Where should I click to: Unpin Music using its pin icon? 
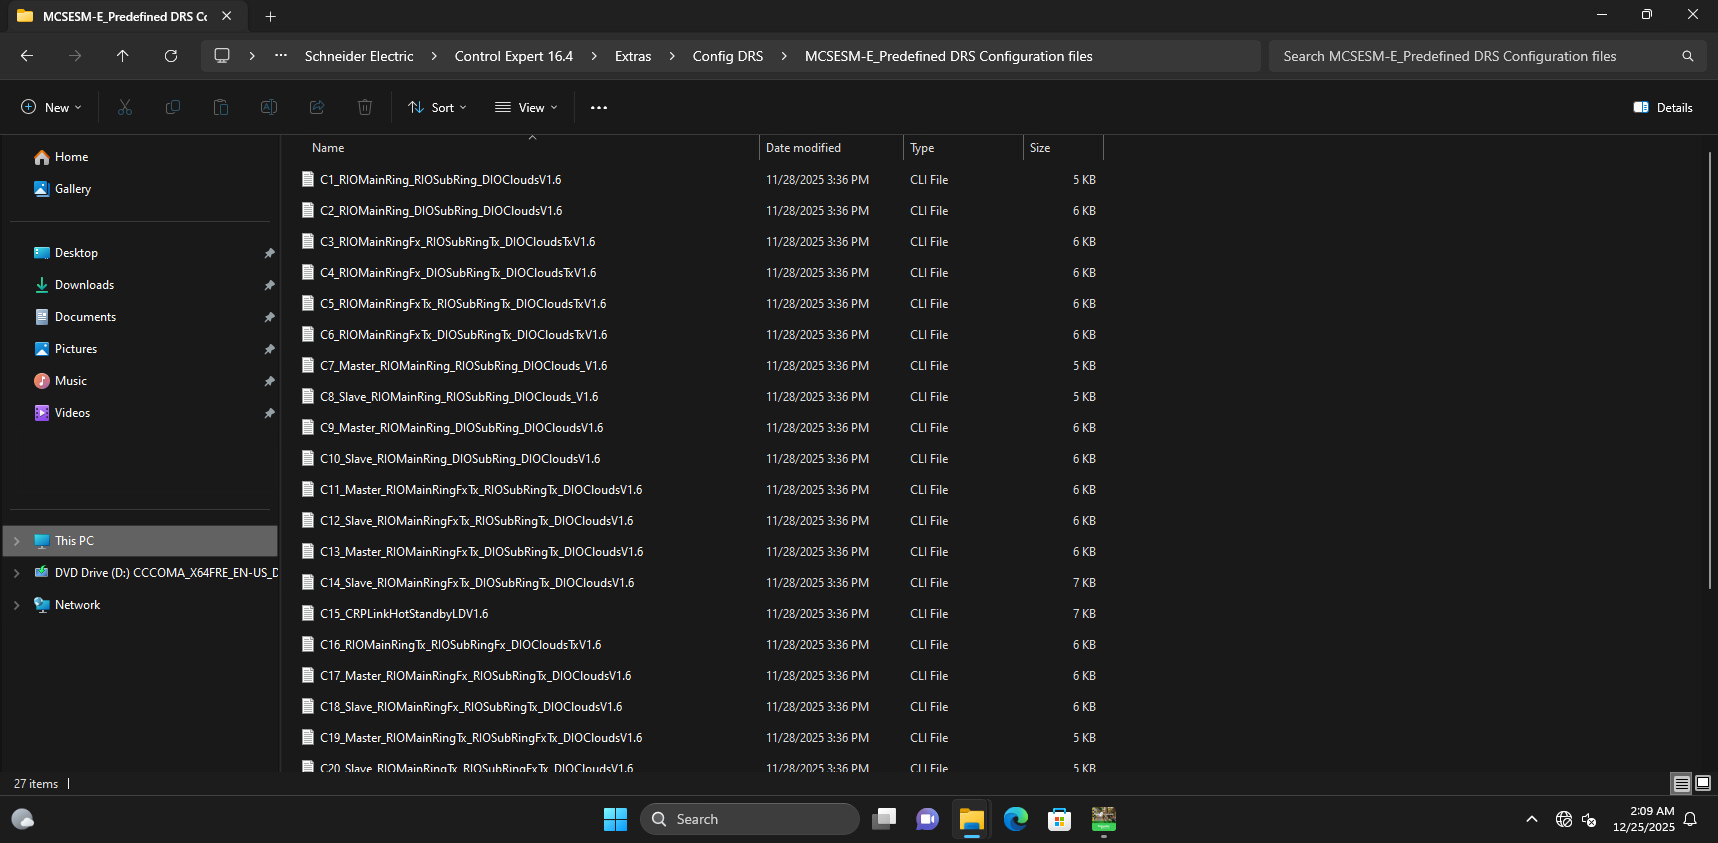(x=269, y=381)
